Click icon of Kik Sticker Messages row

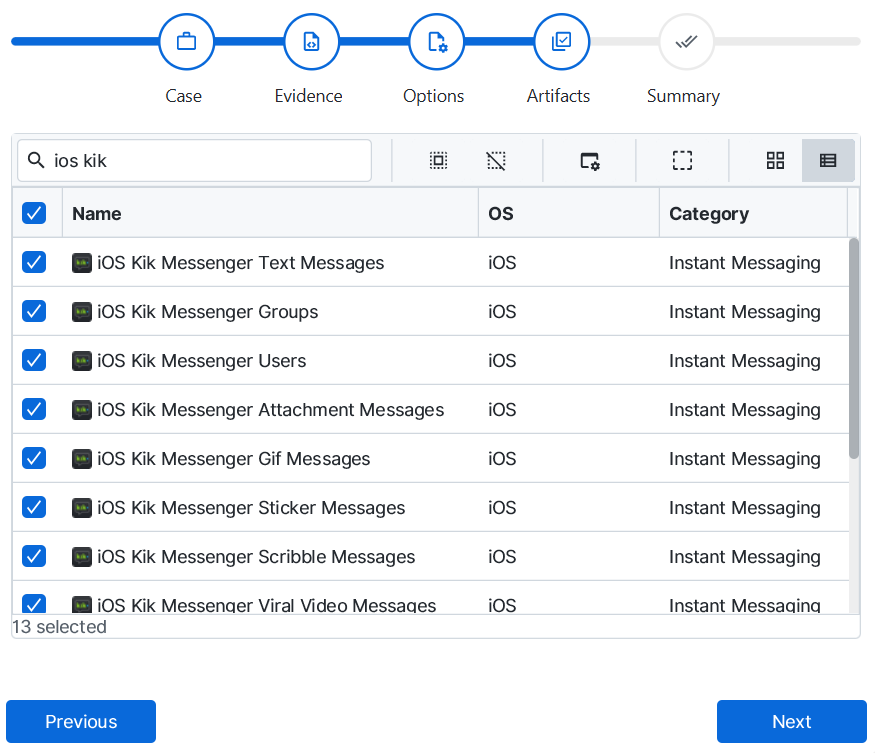coord(82,508)
